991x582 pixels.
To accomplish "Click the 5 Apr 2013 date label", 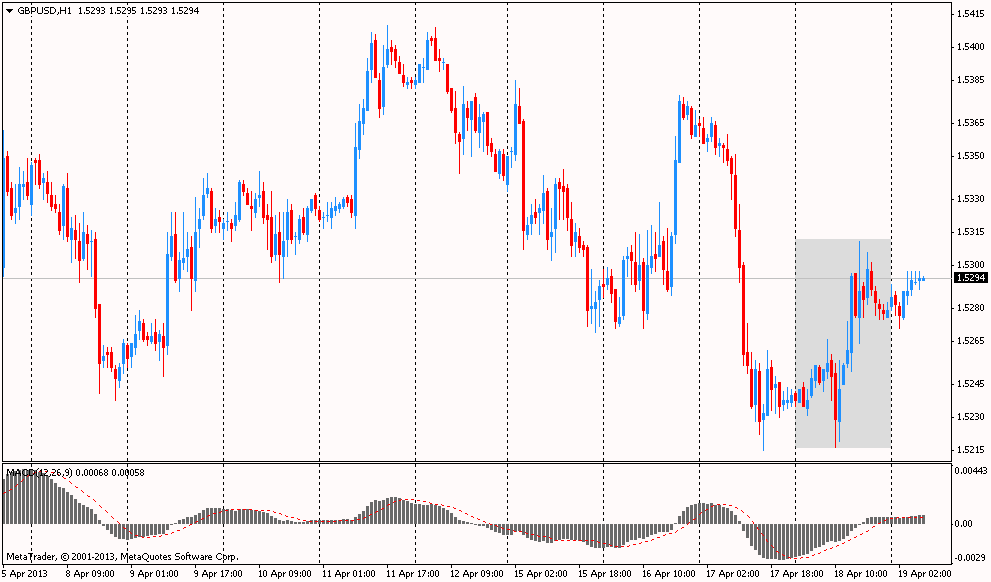I will coord(24,574).
